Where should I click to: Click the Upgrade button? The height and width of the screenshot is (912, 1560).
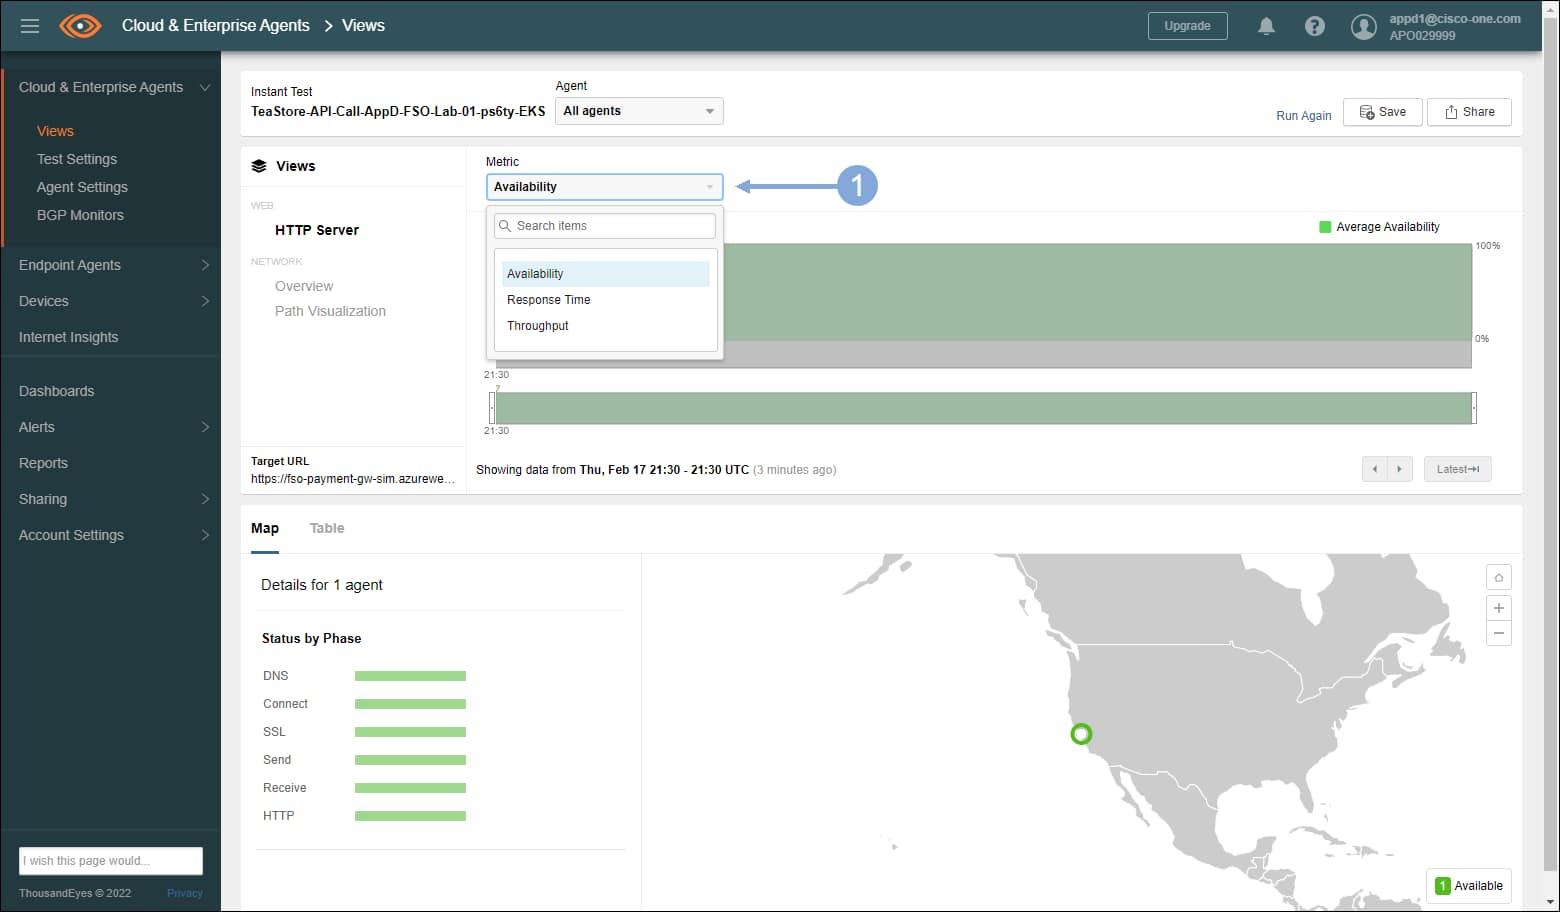pos(1187,26)
